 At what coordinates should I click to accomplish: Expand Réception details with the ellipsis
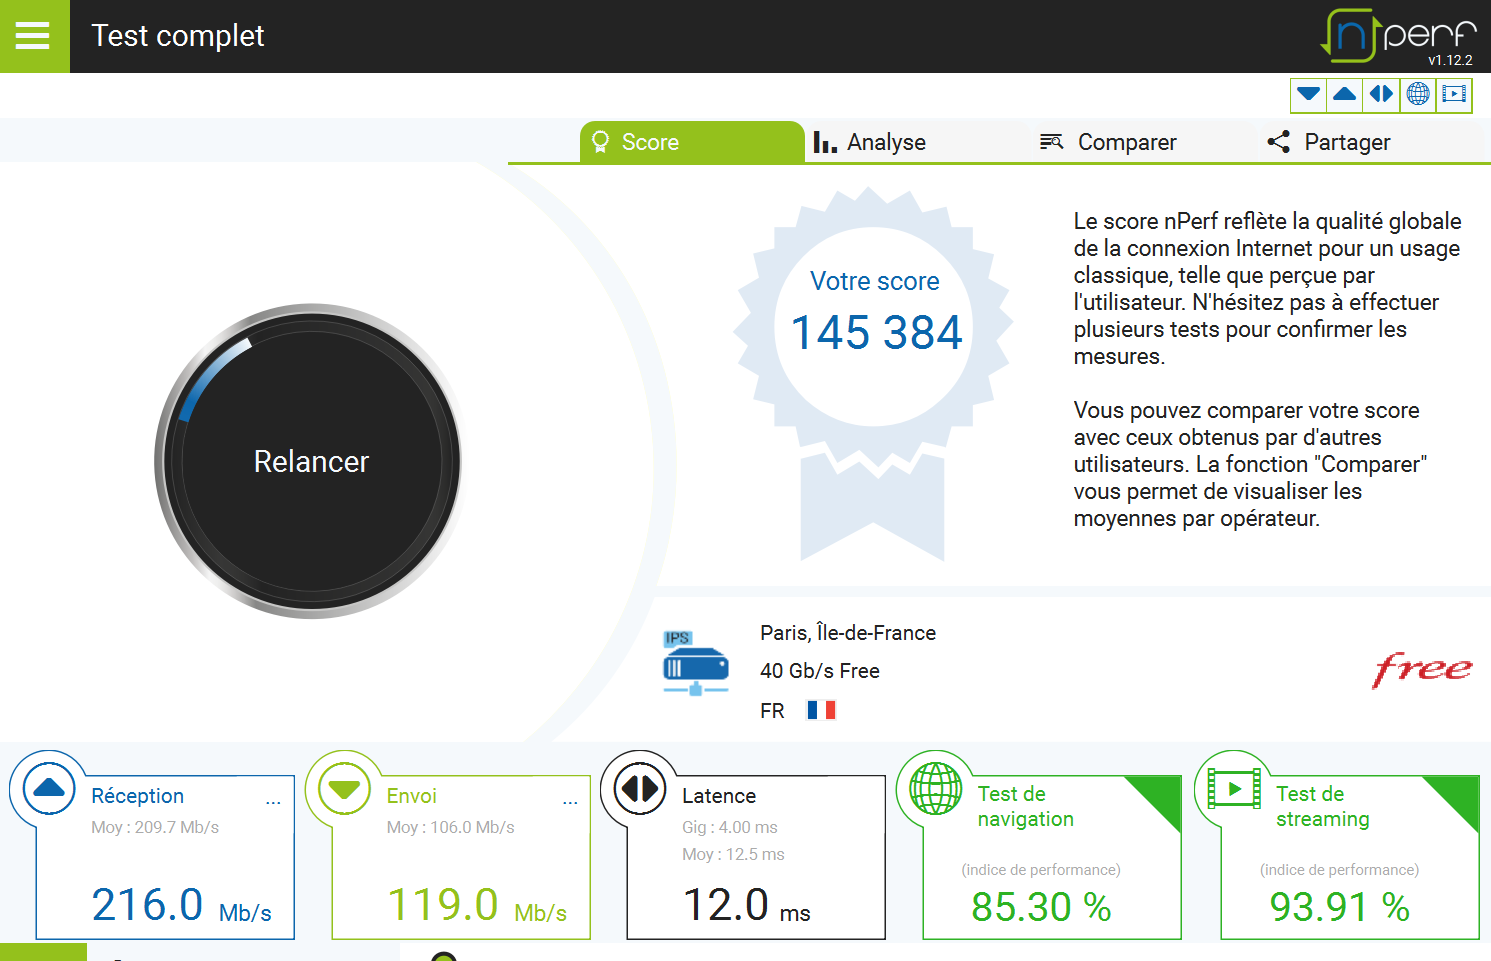click(x=273, y=801)
